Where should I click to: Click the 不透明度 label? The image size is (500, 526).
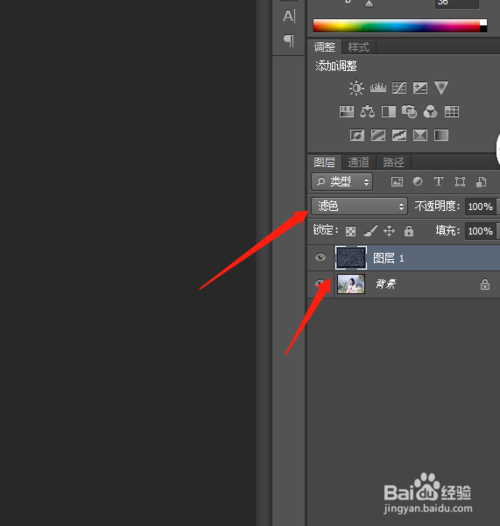(437, 206)
